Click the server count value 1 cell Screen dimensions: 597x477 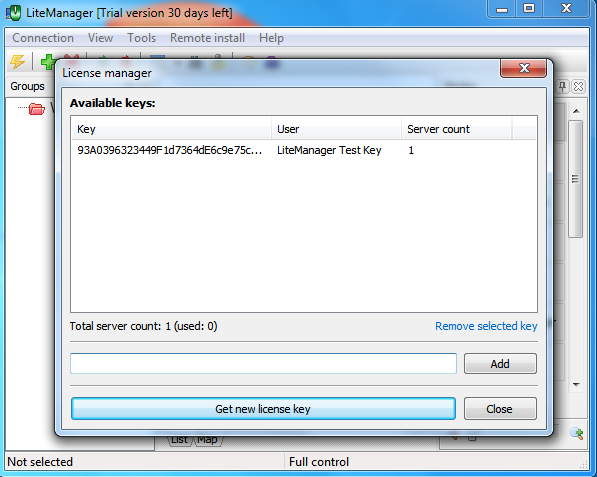pos(411,150)
